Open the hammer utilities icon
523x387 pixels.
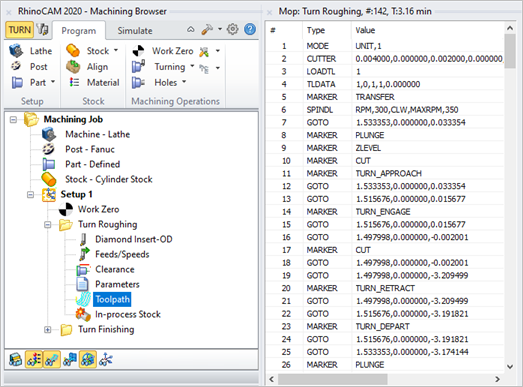click(207, 30)
